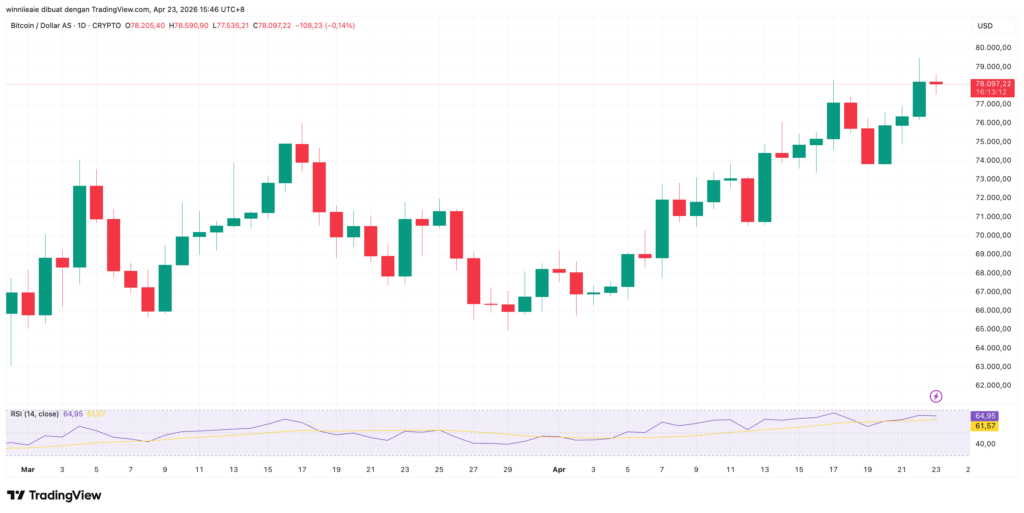Click the open value O78.205,40
Screen dimensions: 1024x513
[x=146, y=25]
